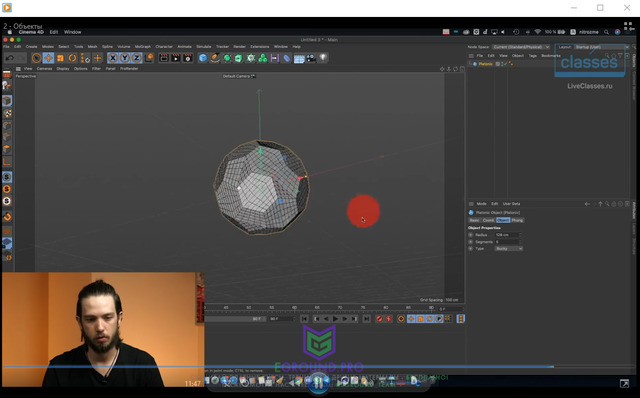Click the Undo arrow icon
Image resolution: width=640 pixels, height=398 pixels.
point(9,58)
